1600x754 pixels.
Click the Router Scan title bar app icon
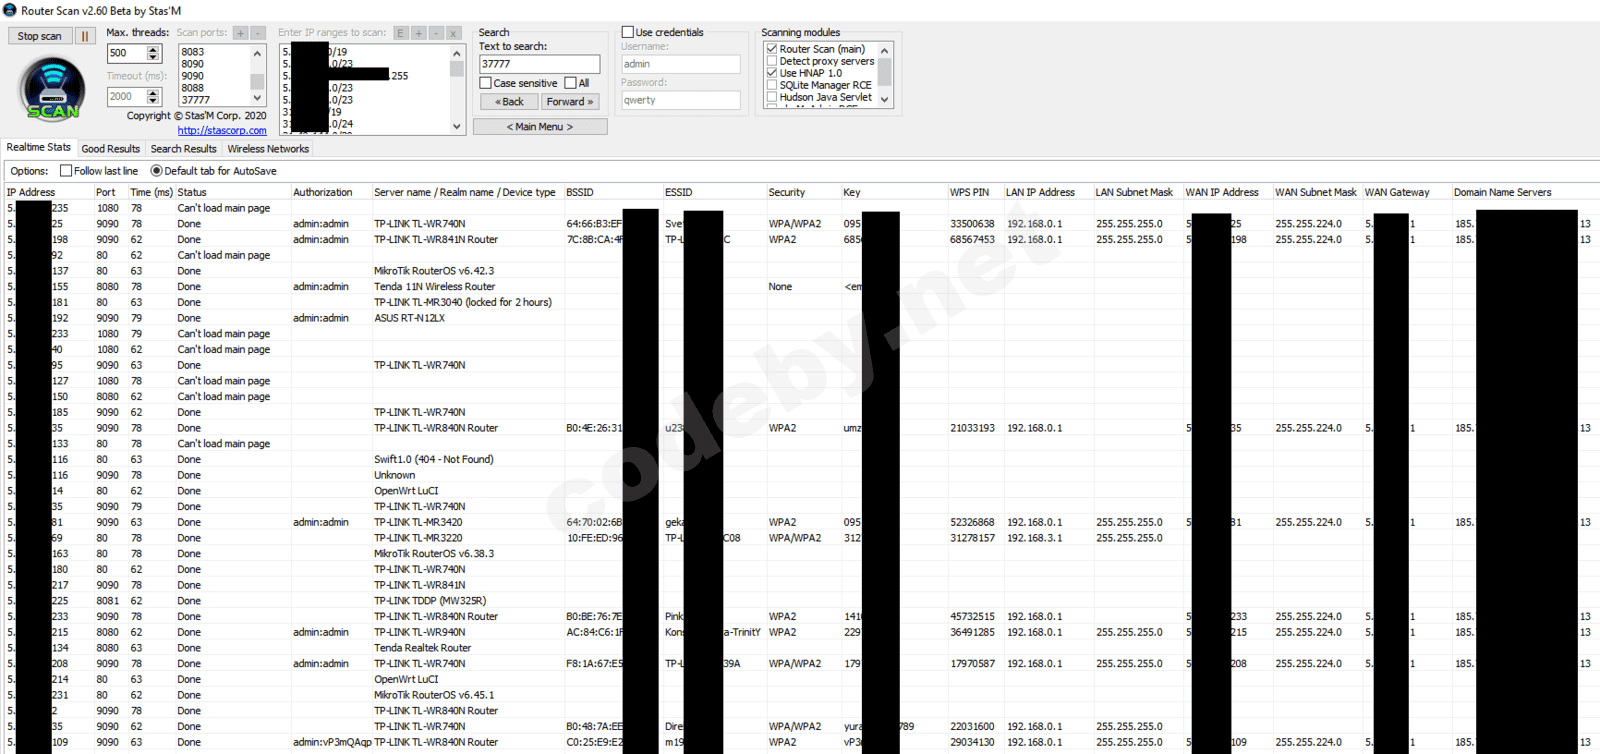pyautogui.click(x=10, y=10)
